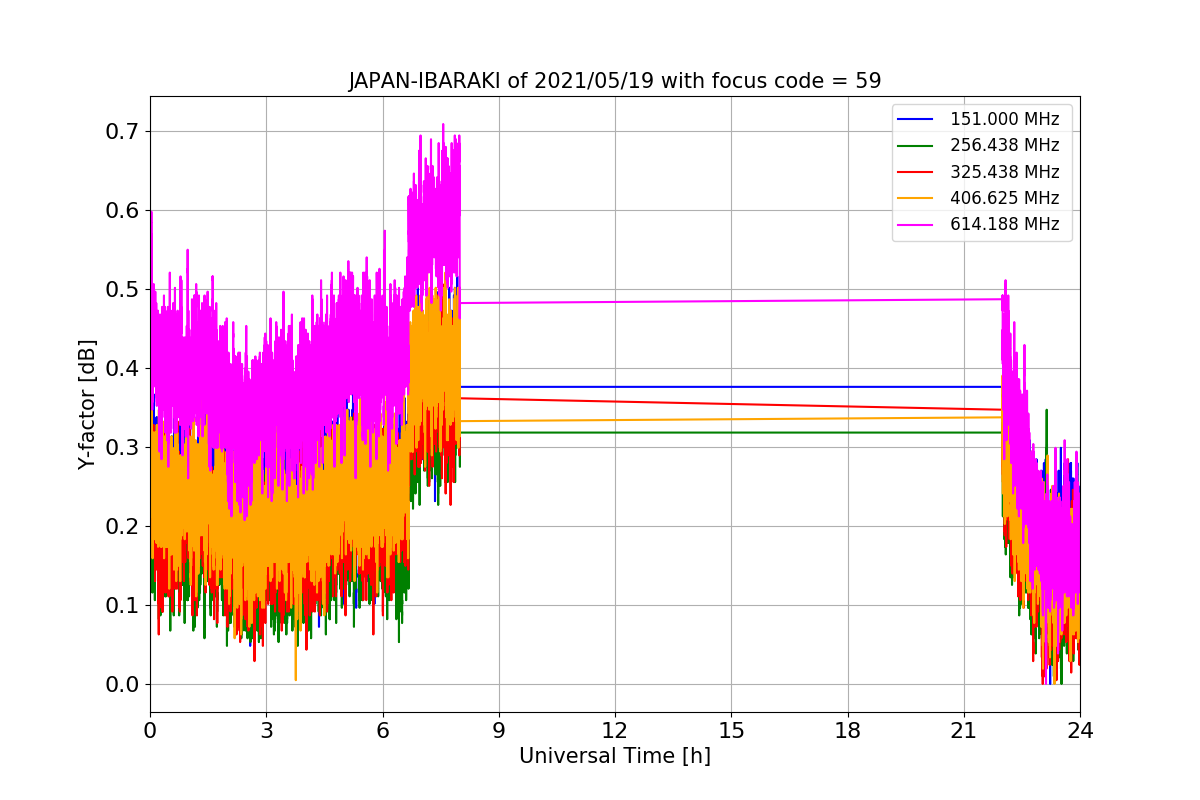The width and height of the screenshot is (1200, 800).
Task: Click the flat magenta line near 15 h
Action: click(x=731, y=301)
